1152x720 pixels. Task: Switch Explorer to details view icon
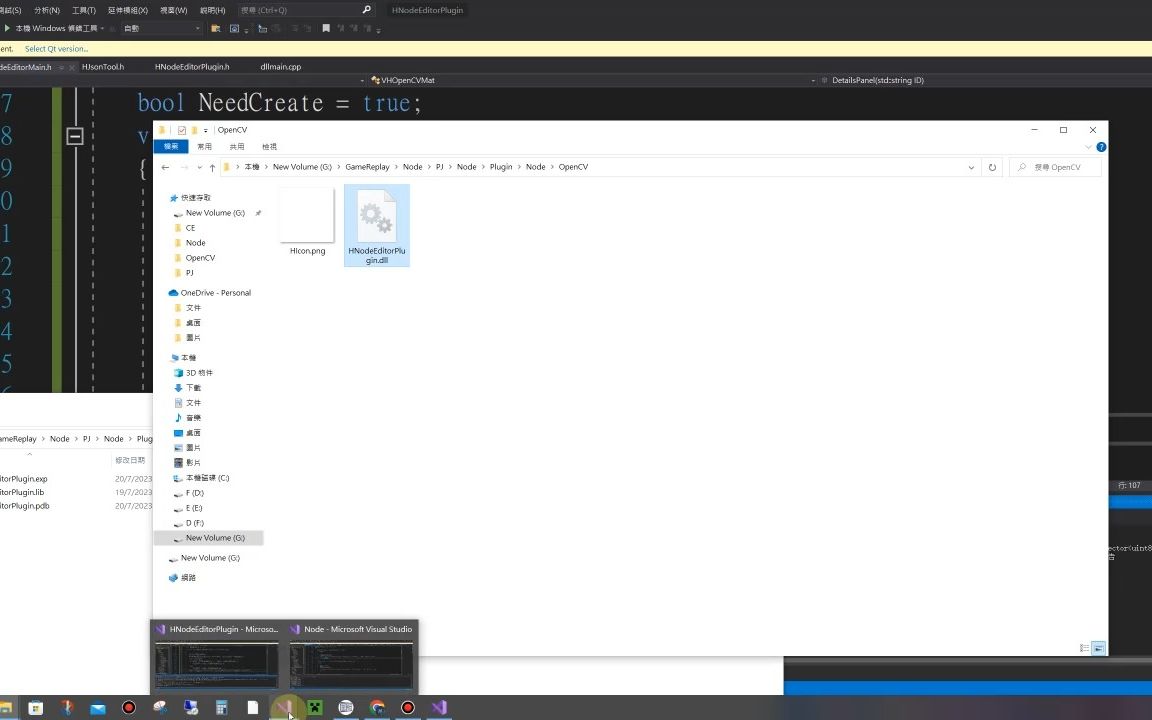pos(1084,648)
